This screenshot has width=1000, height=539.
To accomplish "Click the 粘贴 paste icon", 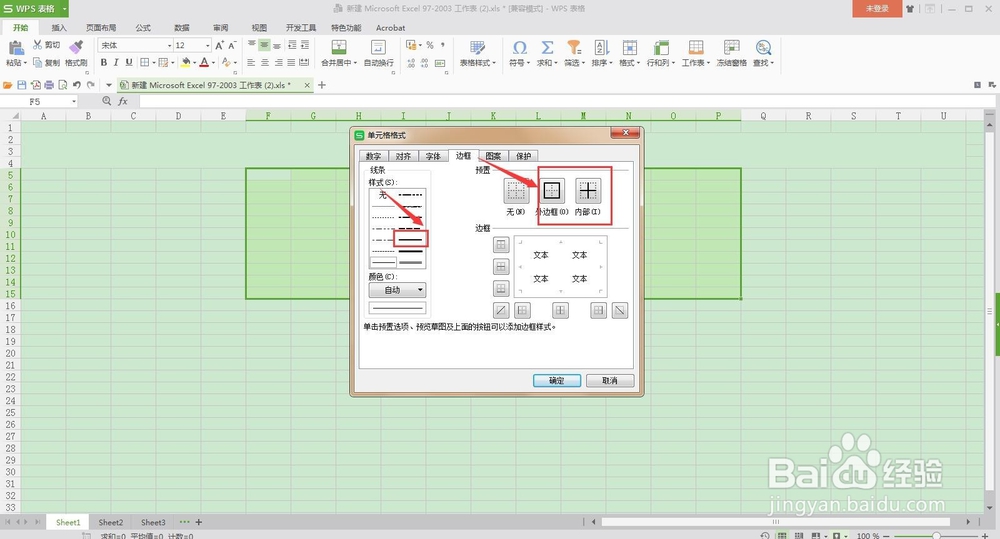I will (x=15, y=47).
